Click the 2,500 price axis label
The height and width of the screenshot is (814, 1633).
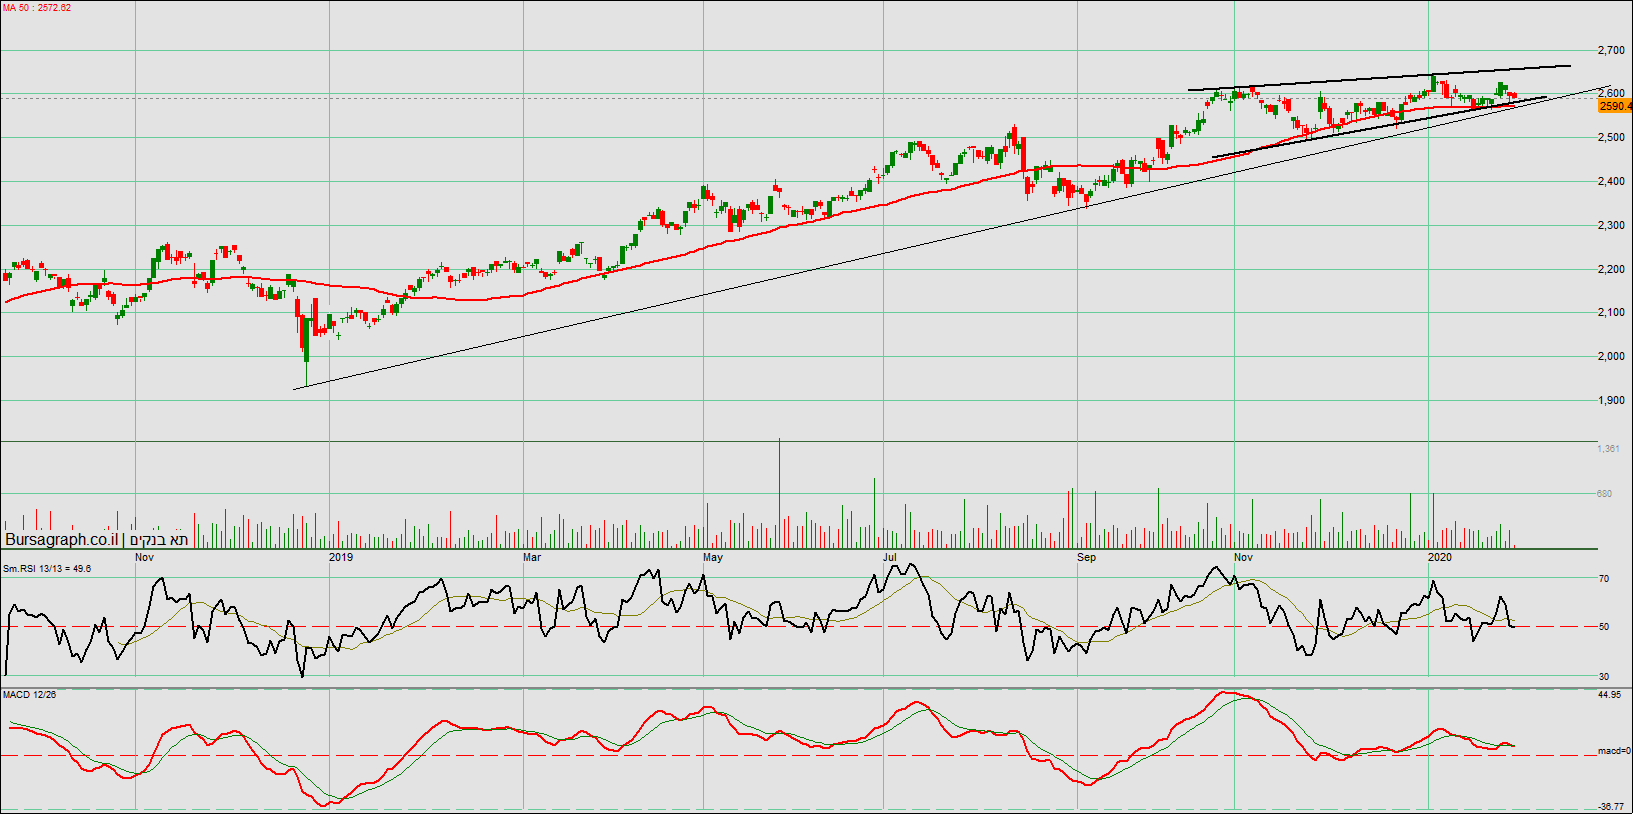click(x=1611, y=138)
